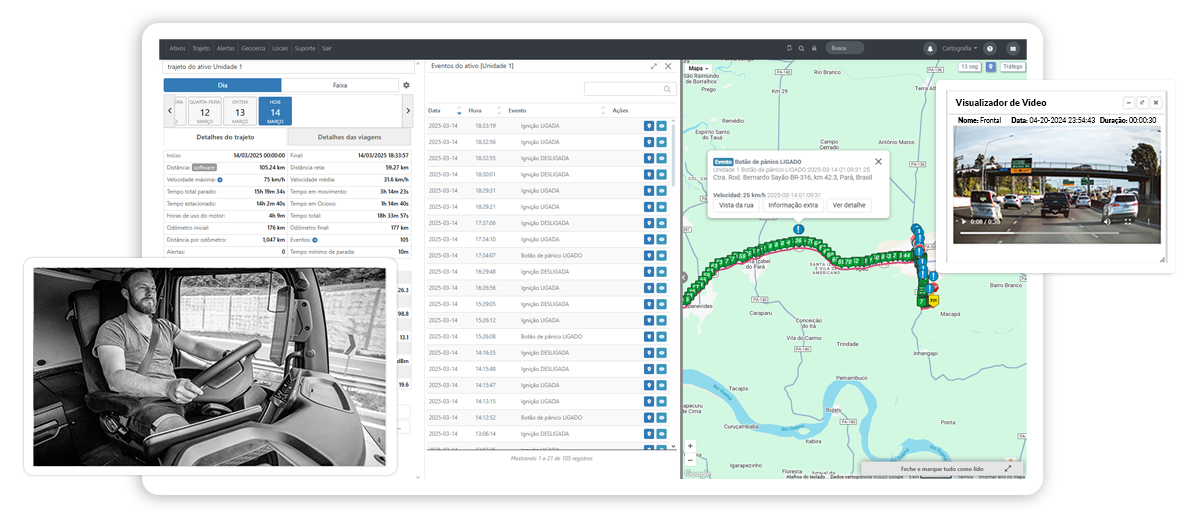
Task: Open the panel icon right of help
Action: point(1013,48)
